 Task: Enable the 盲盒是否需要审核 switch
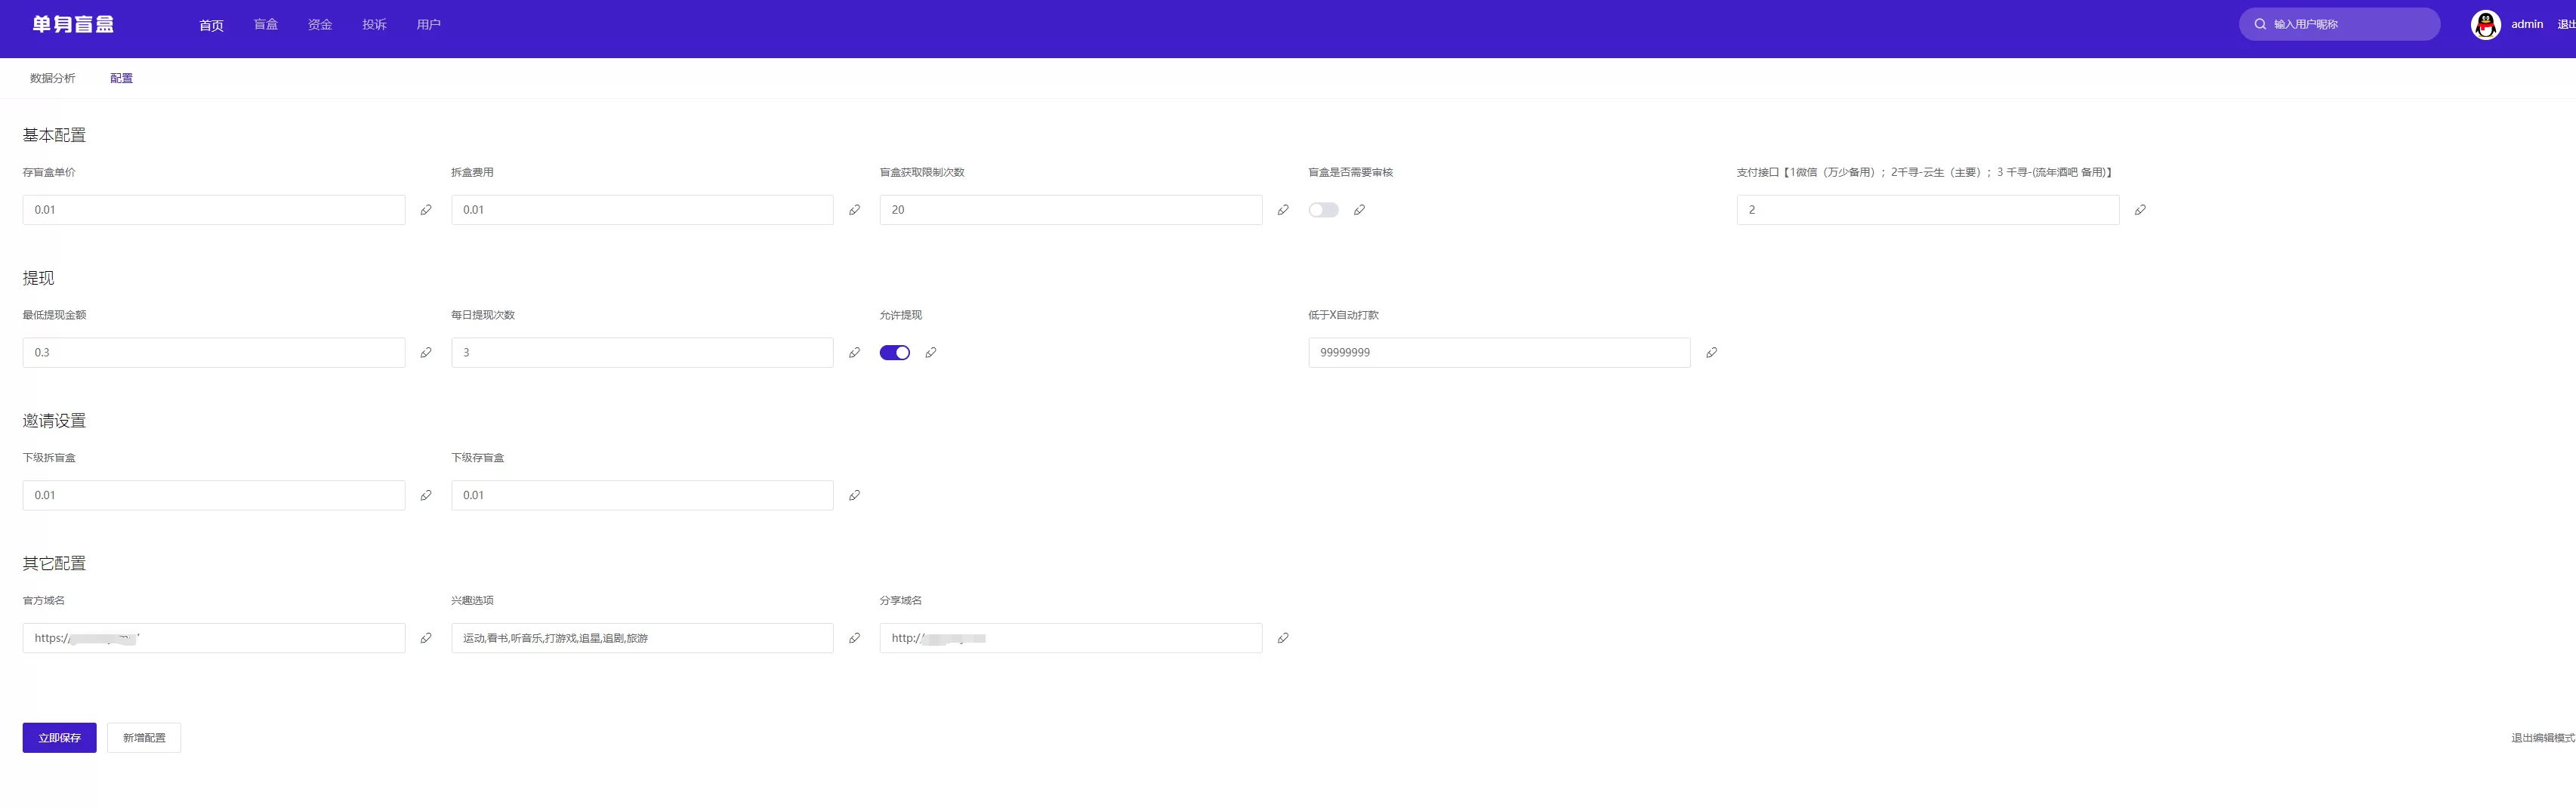pos(1323,210)
